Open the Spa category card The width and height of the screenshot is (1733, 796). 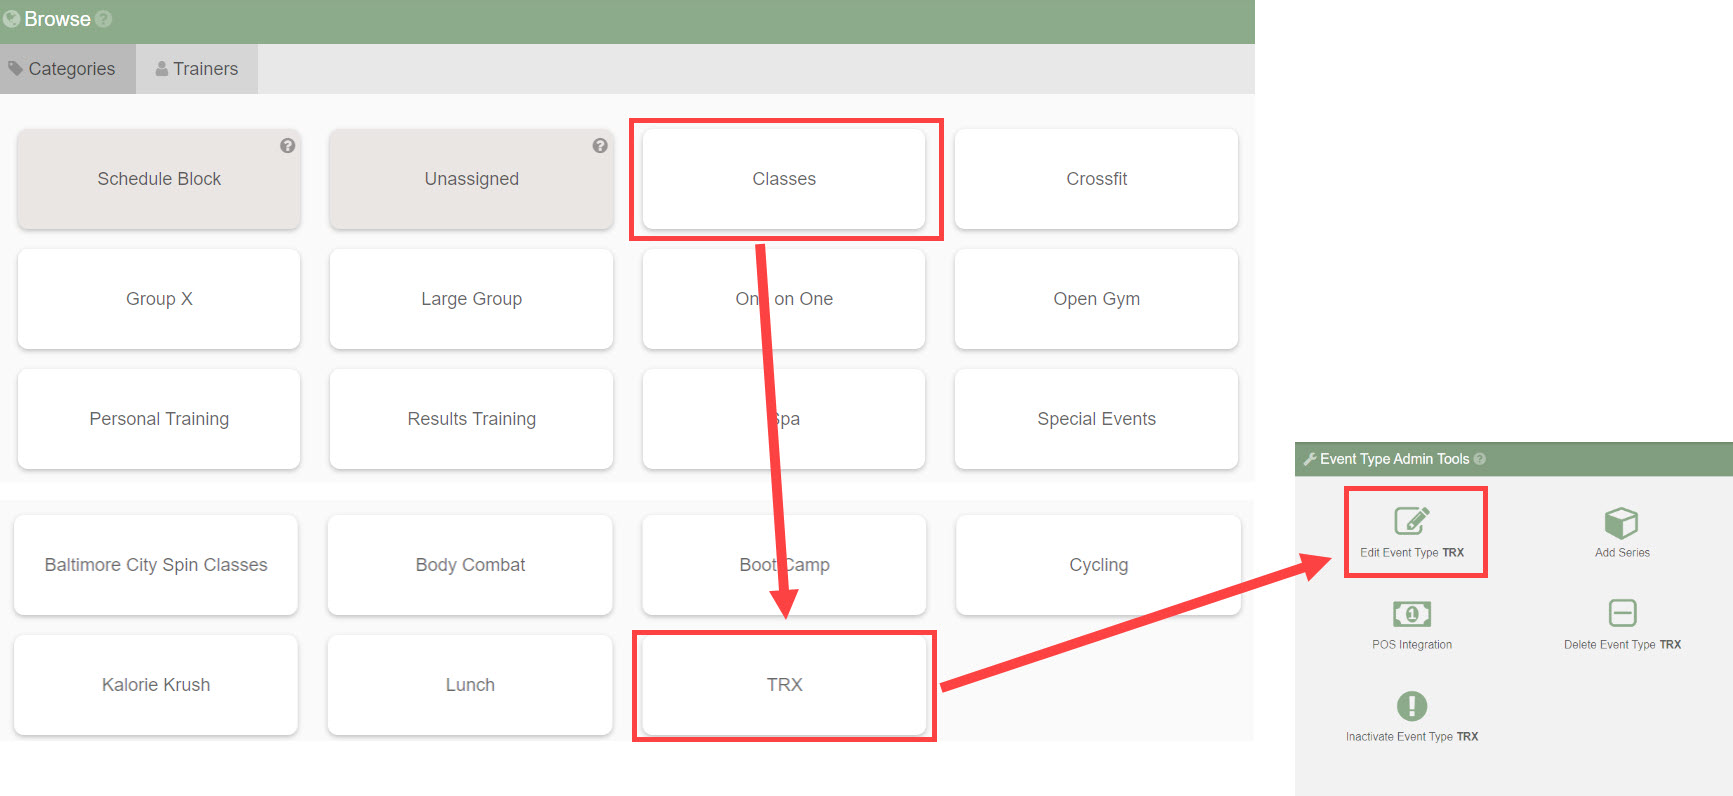click(x=784, y=419)
